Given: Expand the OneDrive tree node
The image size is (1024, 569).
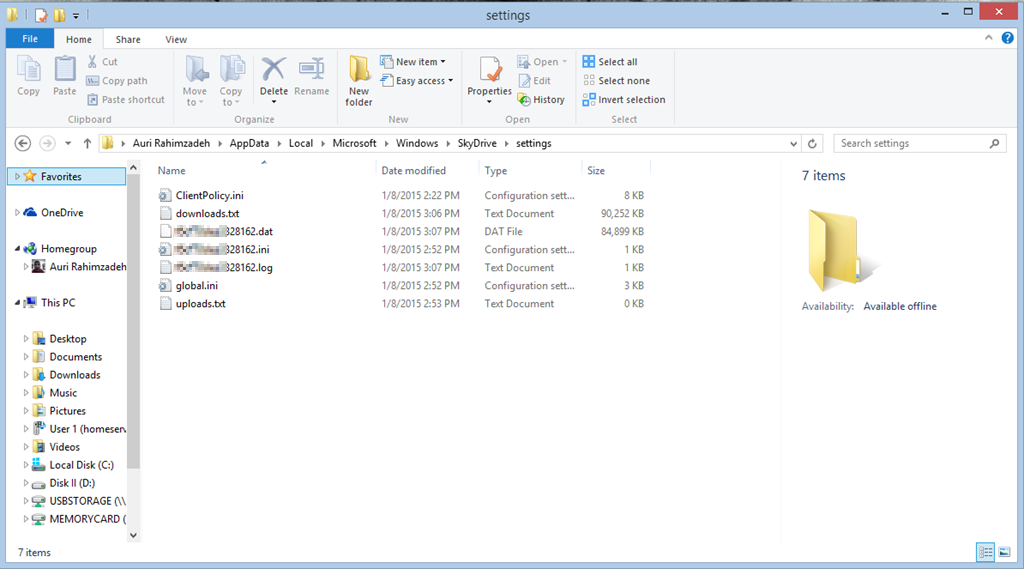Looking at the screenshot, I should (x=18, y=213).
